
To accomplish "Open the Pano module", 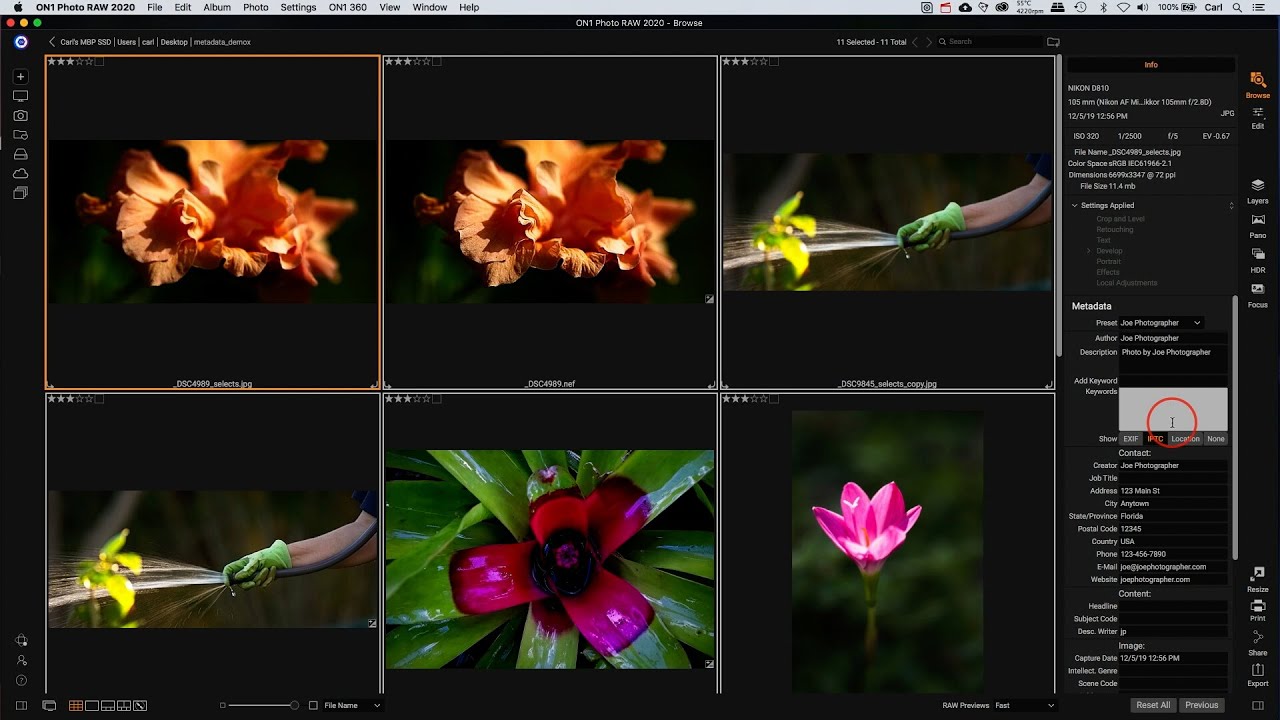I will click(1258, 225).
